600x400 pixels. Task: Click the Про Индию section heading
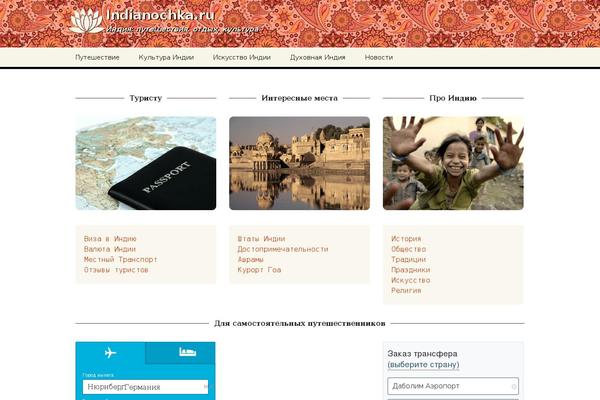coord(453,98)
